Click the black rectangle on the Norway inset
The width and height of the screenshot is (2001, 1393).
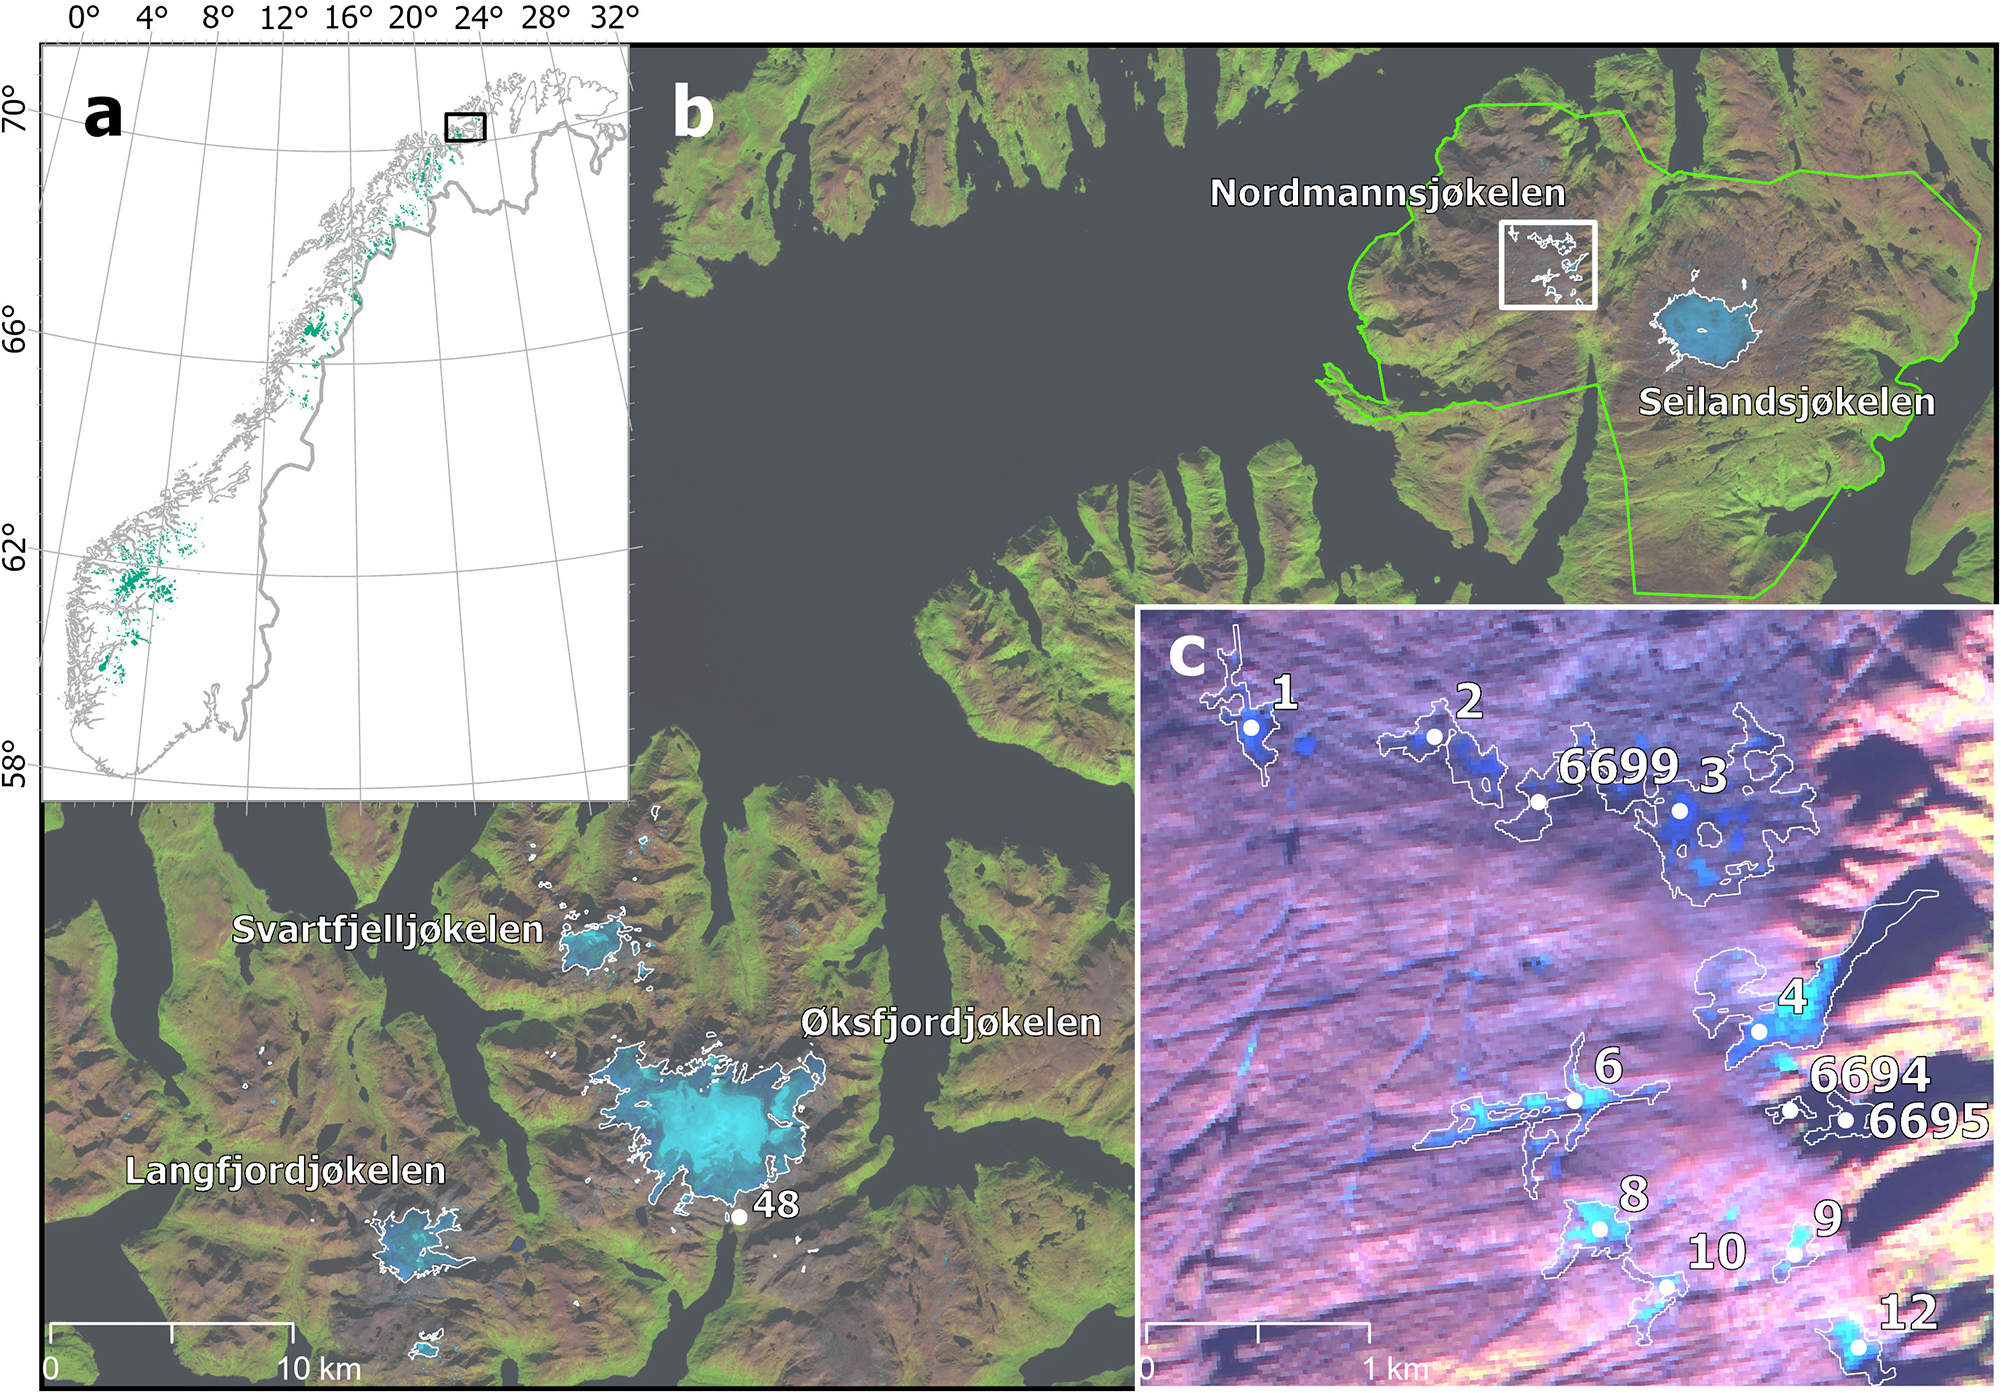(465, 127)
